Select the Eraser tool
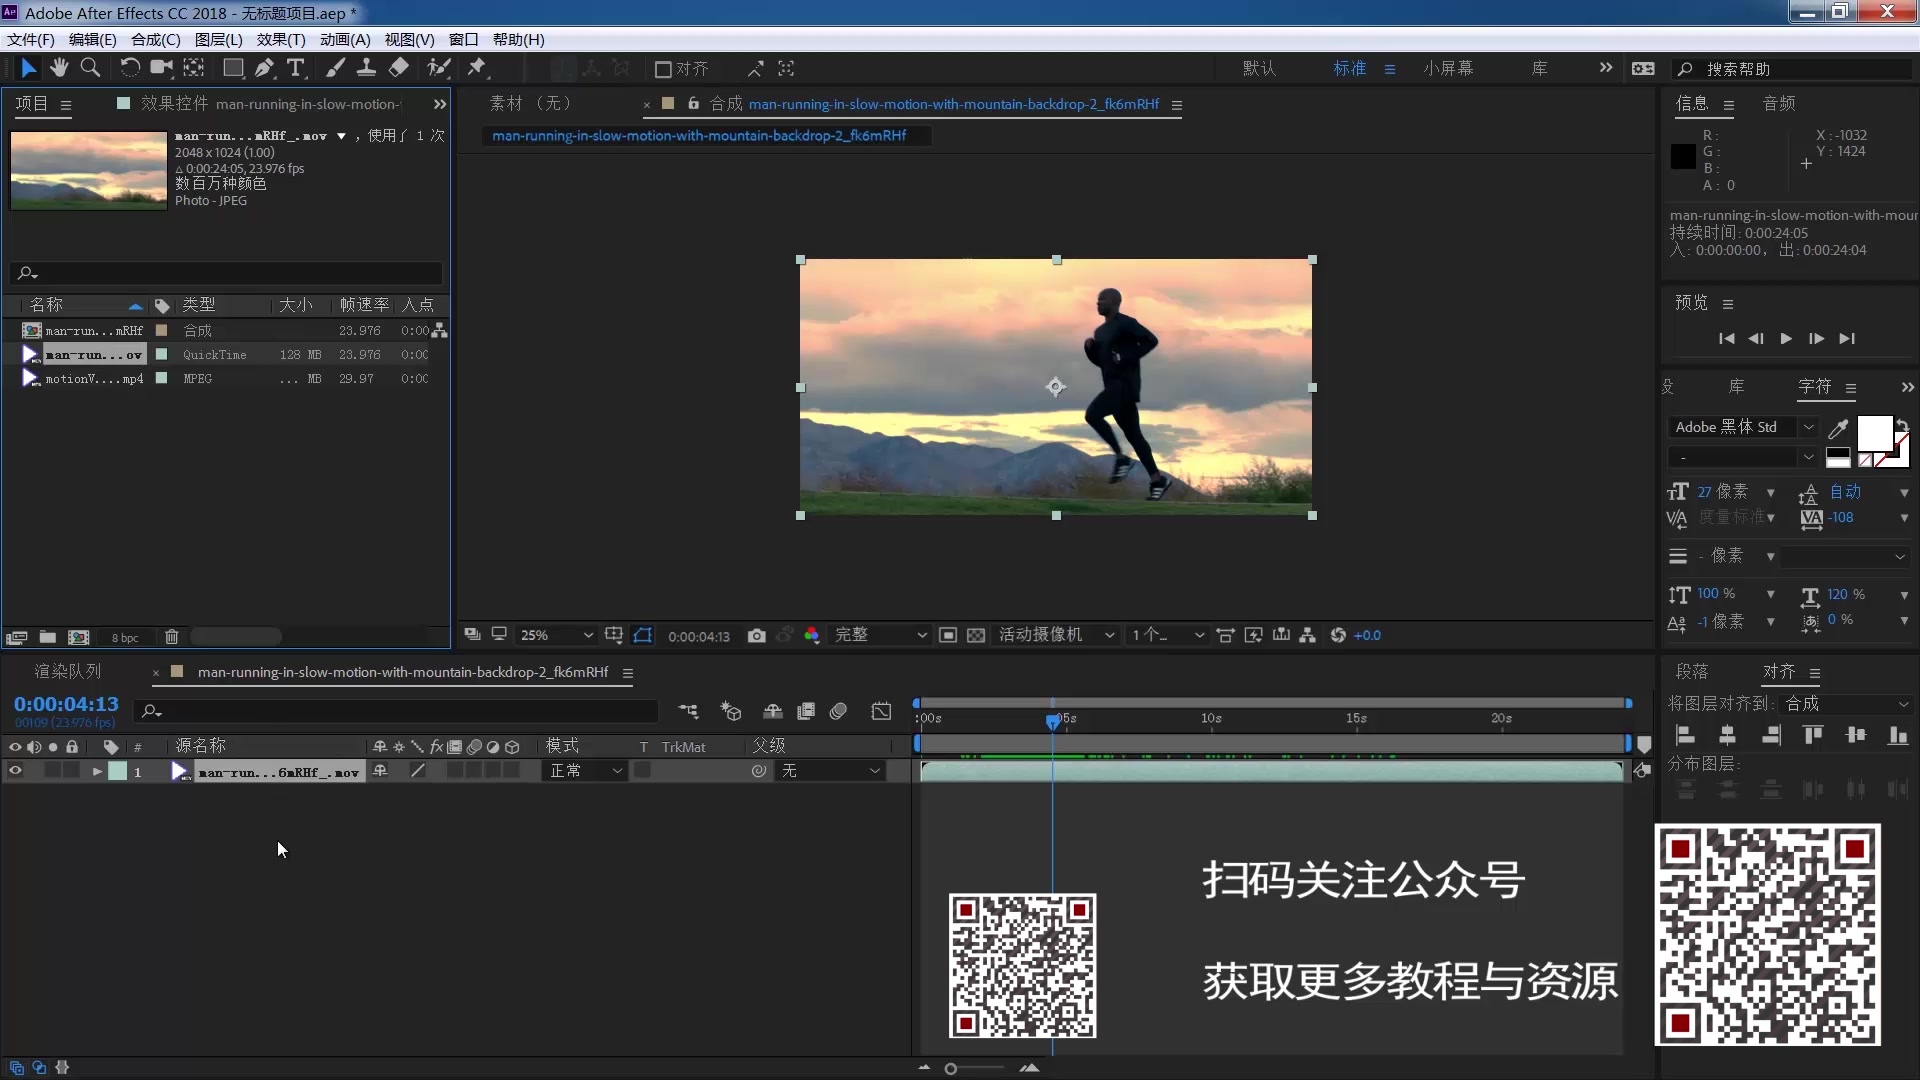Screen dimensions: 1920x1080 coord(398,68)
